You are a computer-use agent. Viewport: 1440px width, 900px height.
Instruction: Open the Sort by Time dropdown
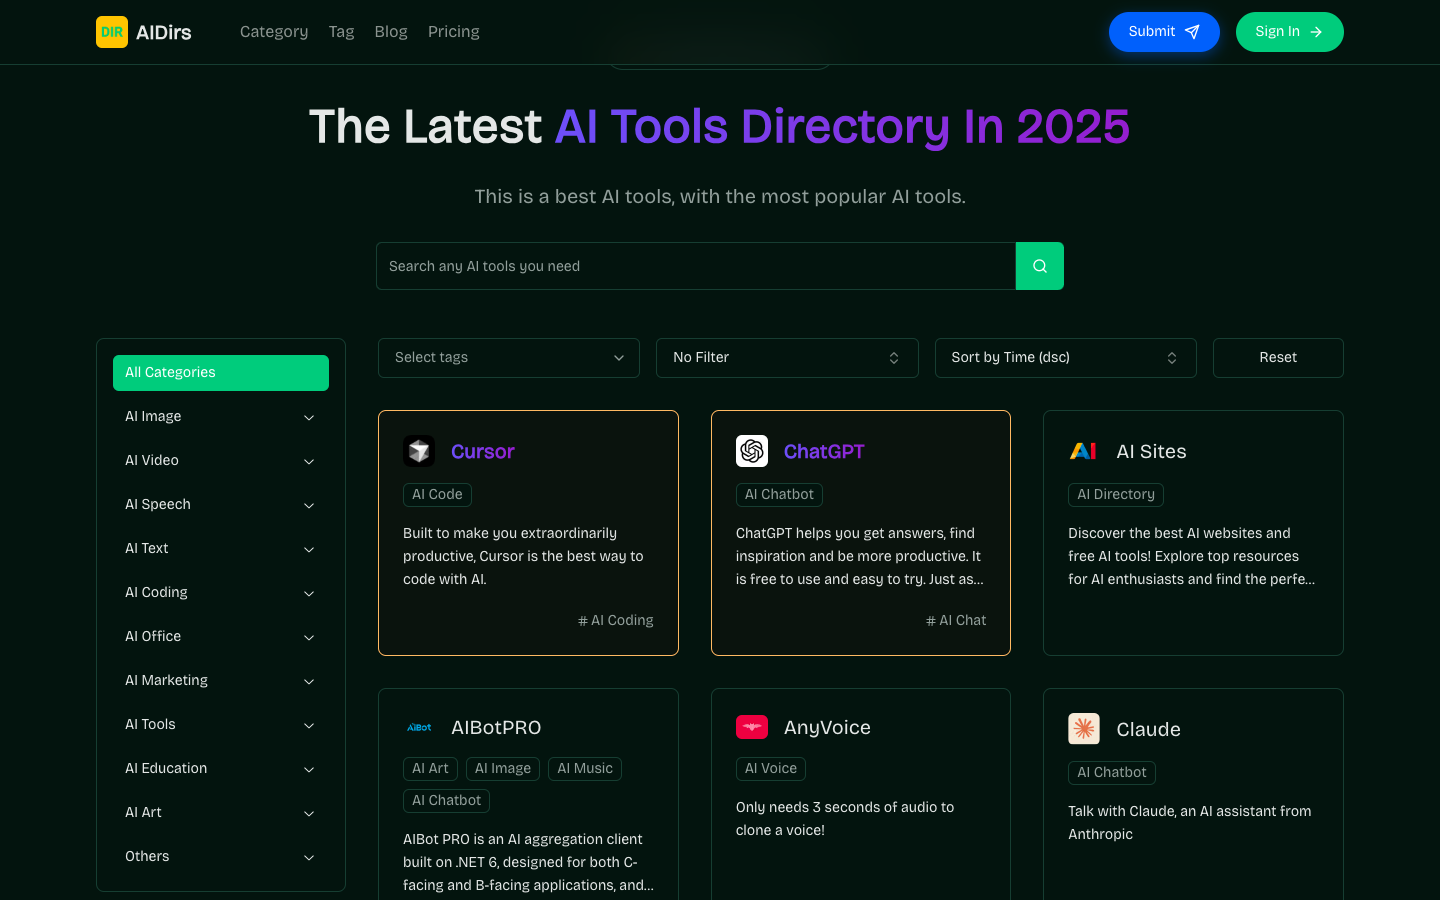[1065, 358]
